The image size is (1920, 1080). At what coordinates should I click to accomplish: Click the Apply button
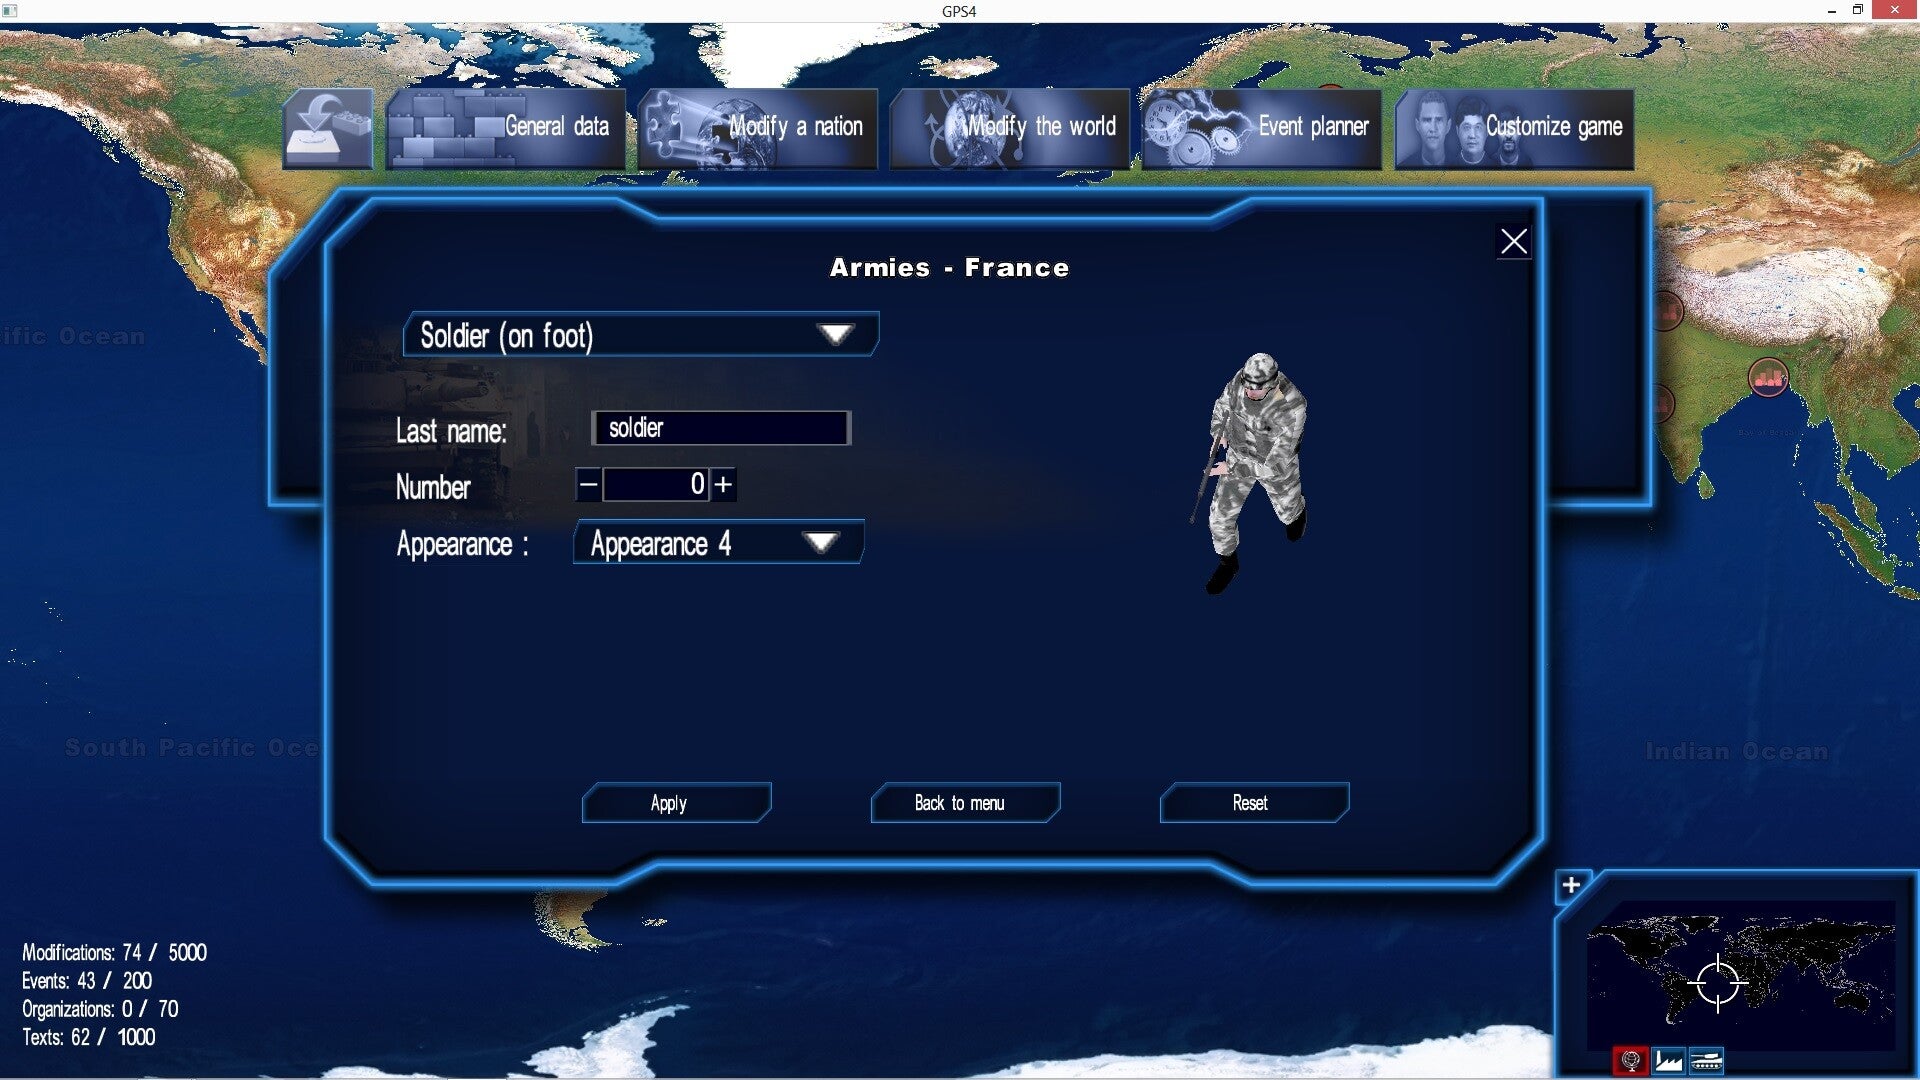pos(671,802)
